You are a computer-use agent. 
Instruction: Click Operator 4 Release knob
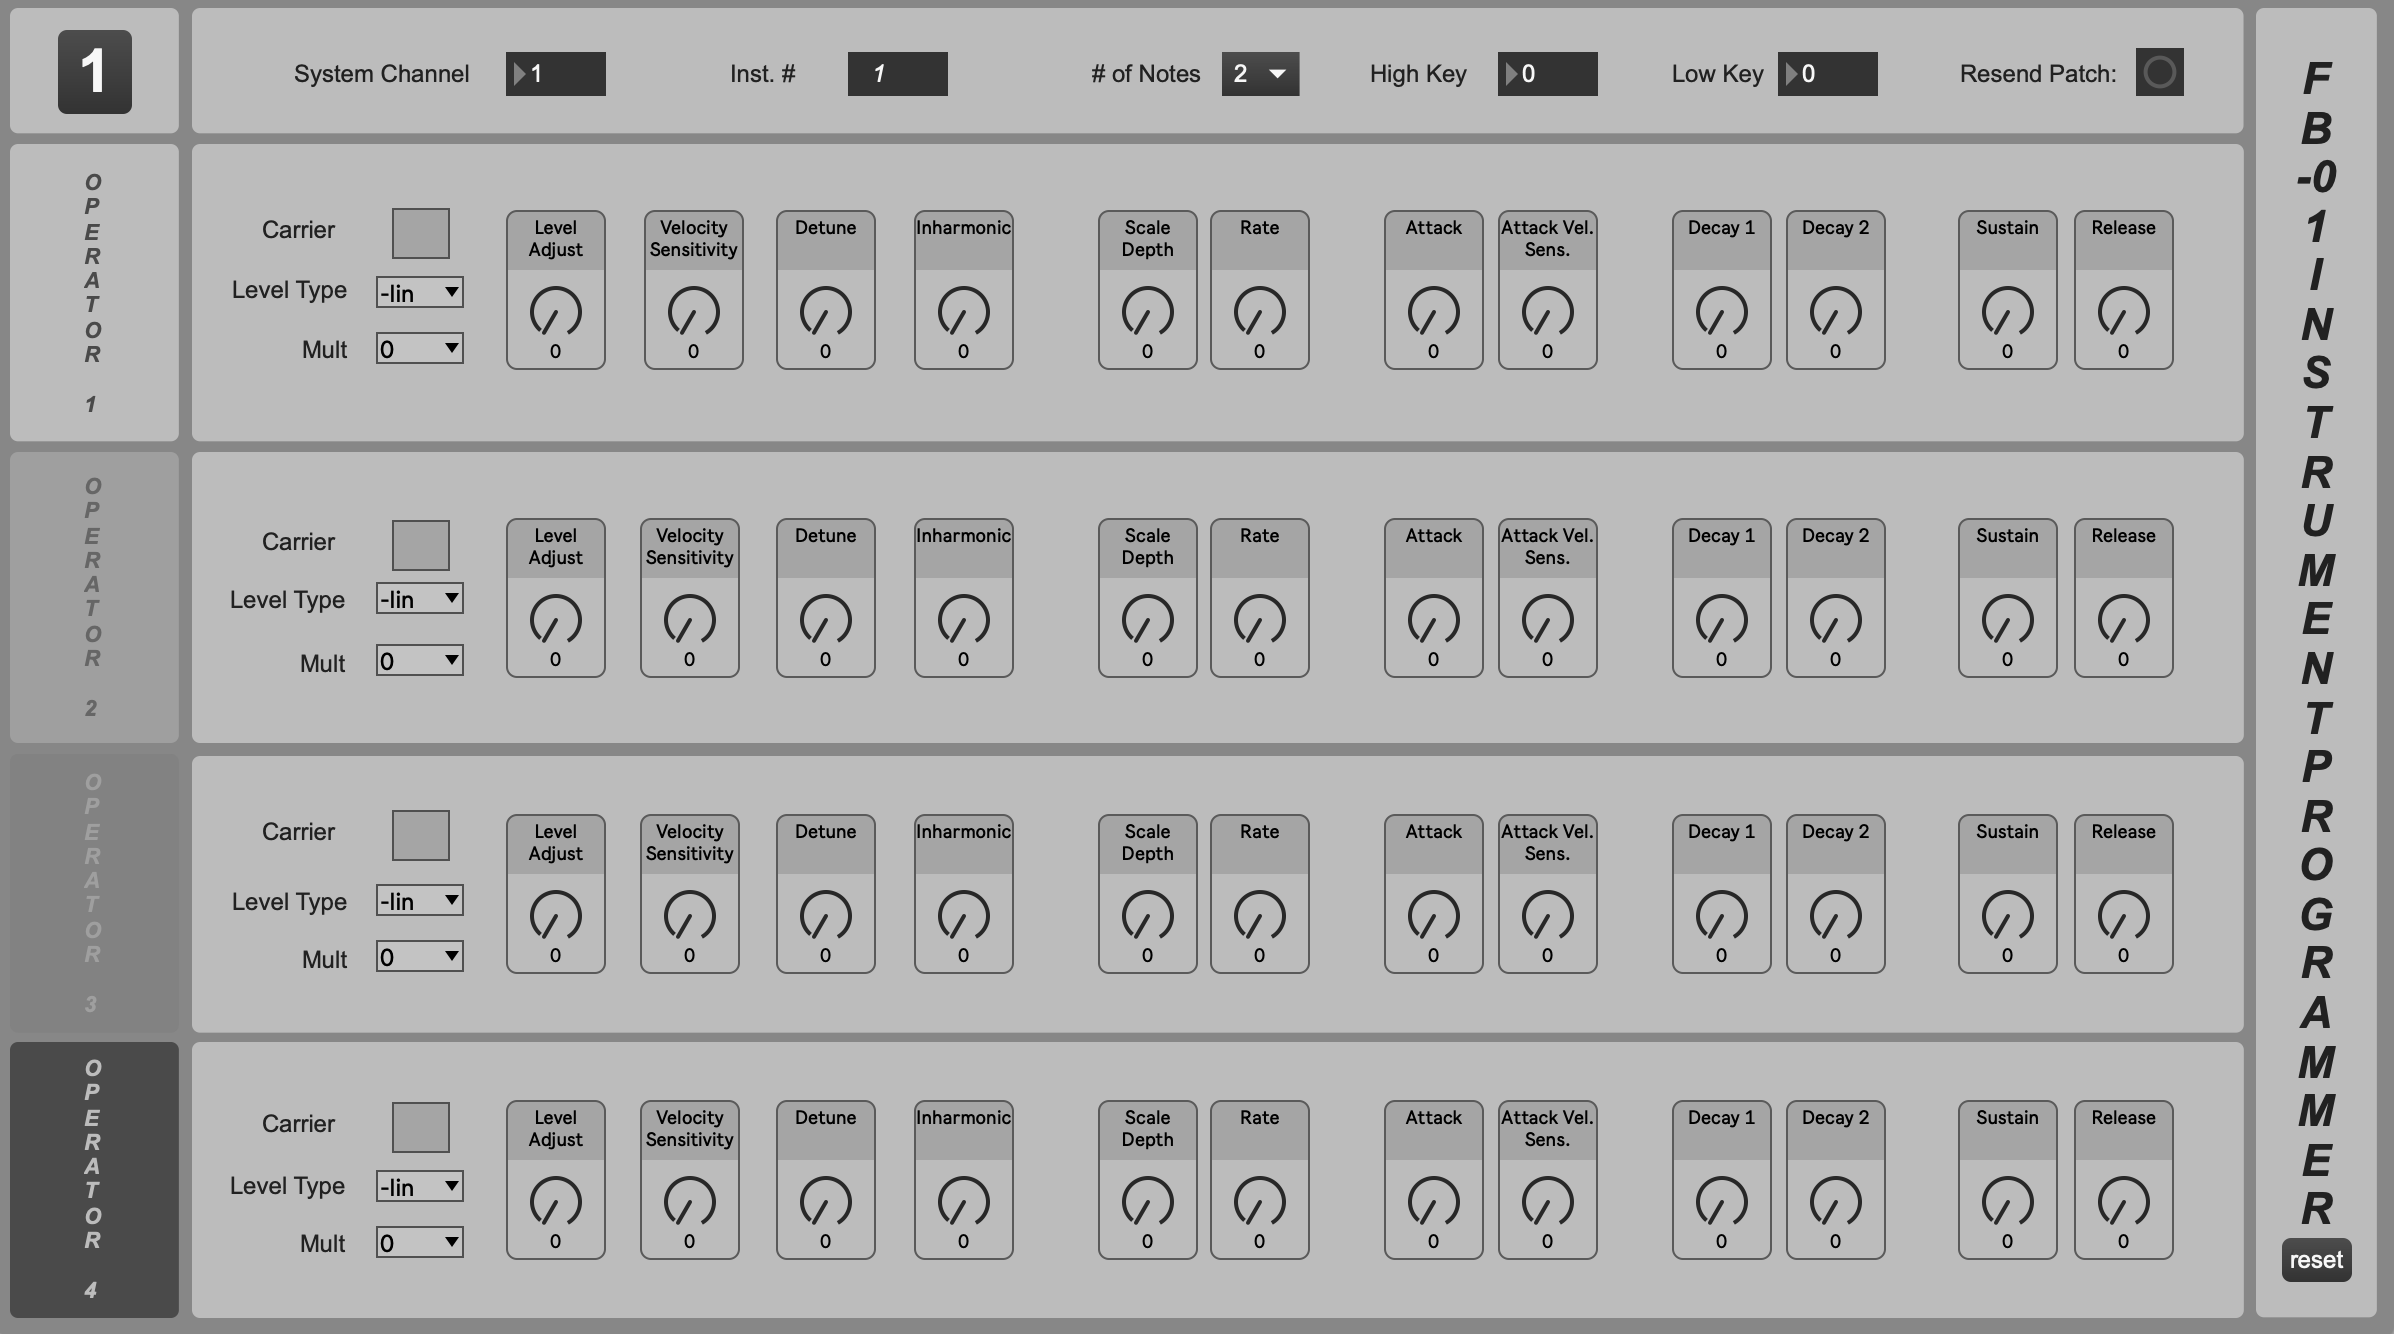click(2122, 1202)
